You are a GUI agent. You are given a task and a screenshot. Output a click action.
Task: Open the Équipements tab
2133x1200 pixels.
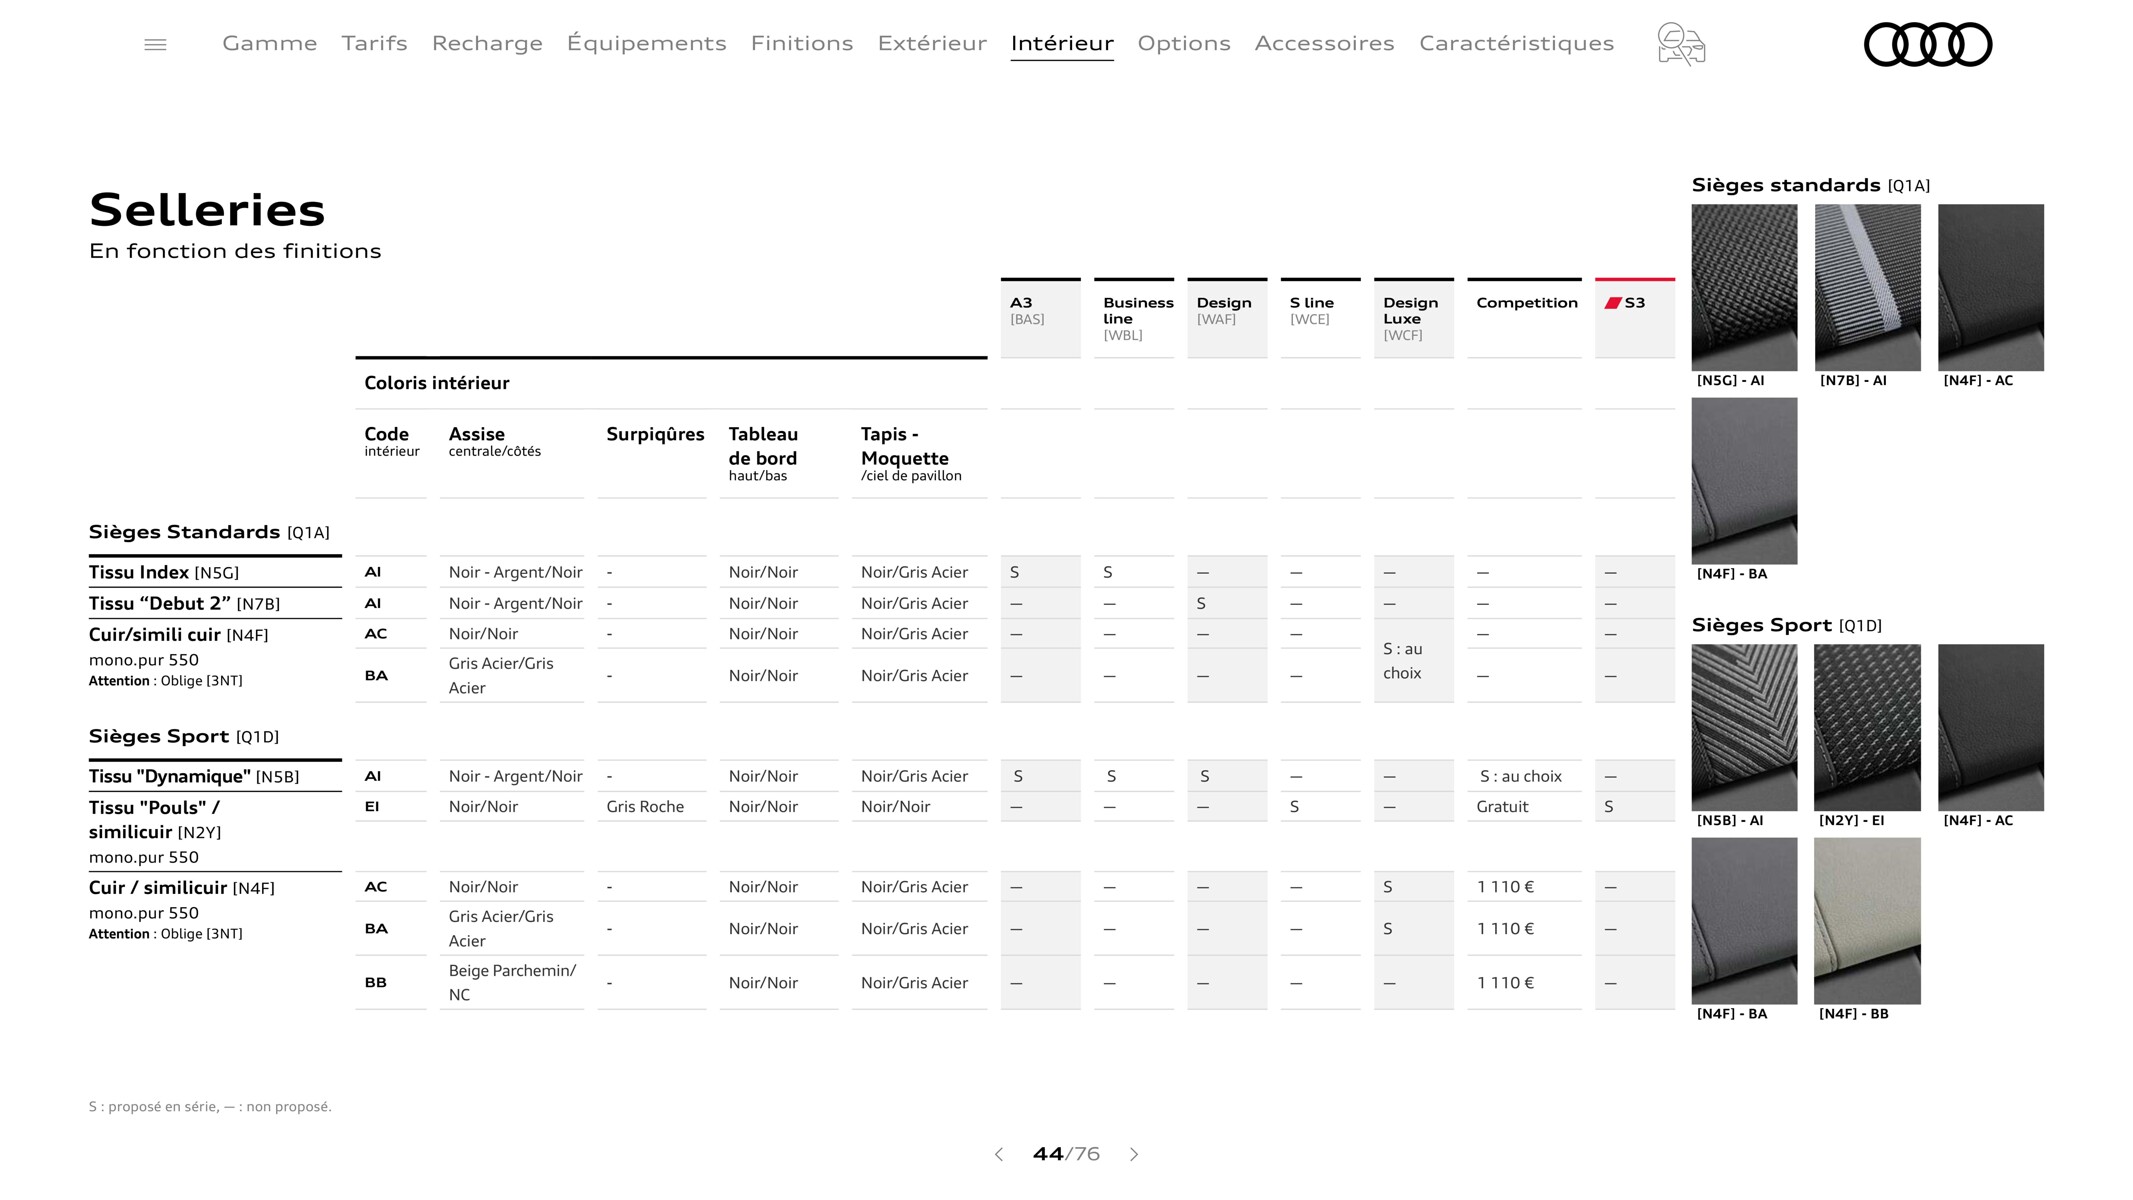pyautogui.click(x=647, y=43)
